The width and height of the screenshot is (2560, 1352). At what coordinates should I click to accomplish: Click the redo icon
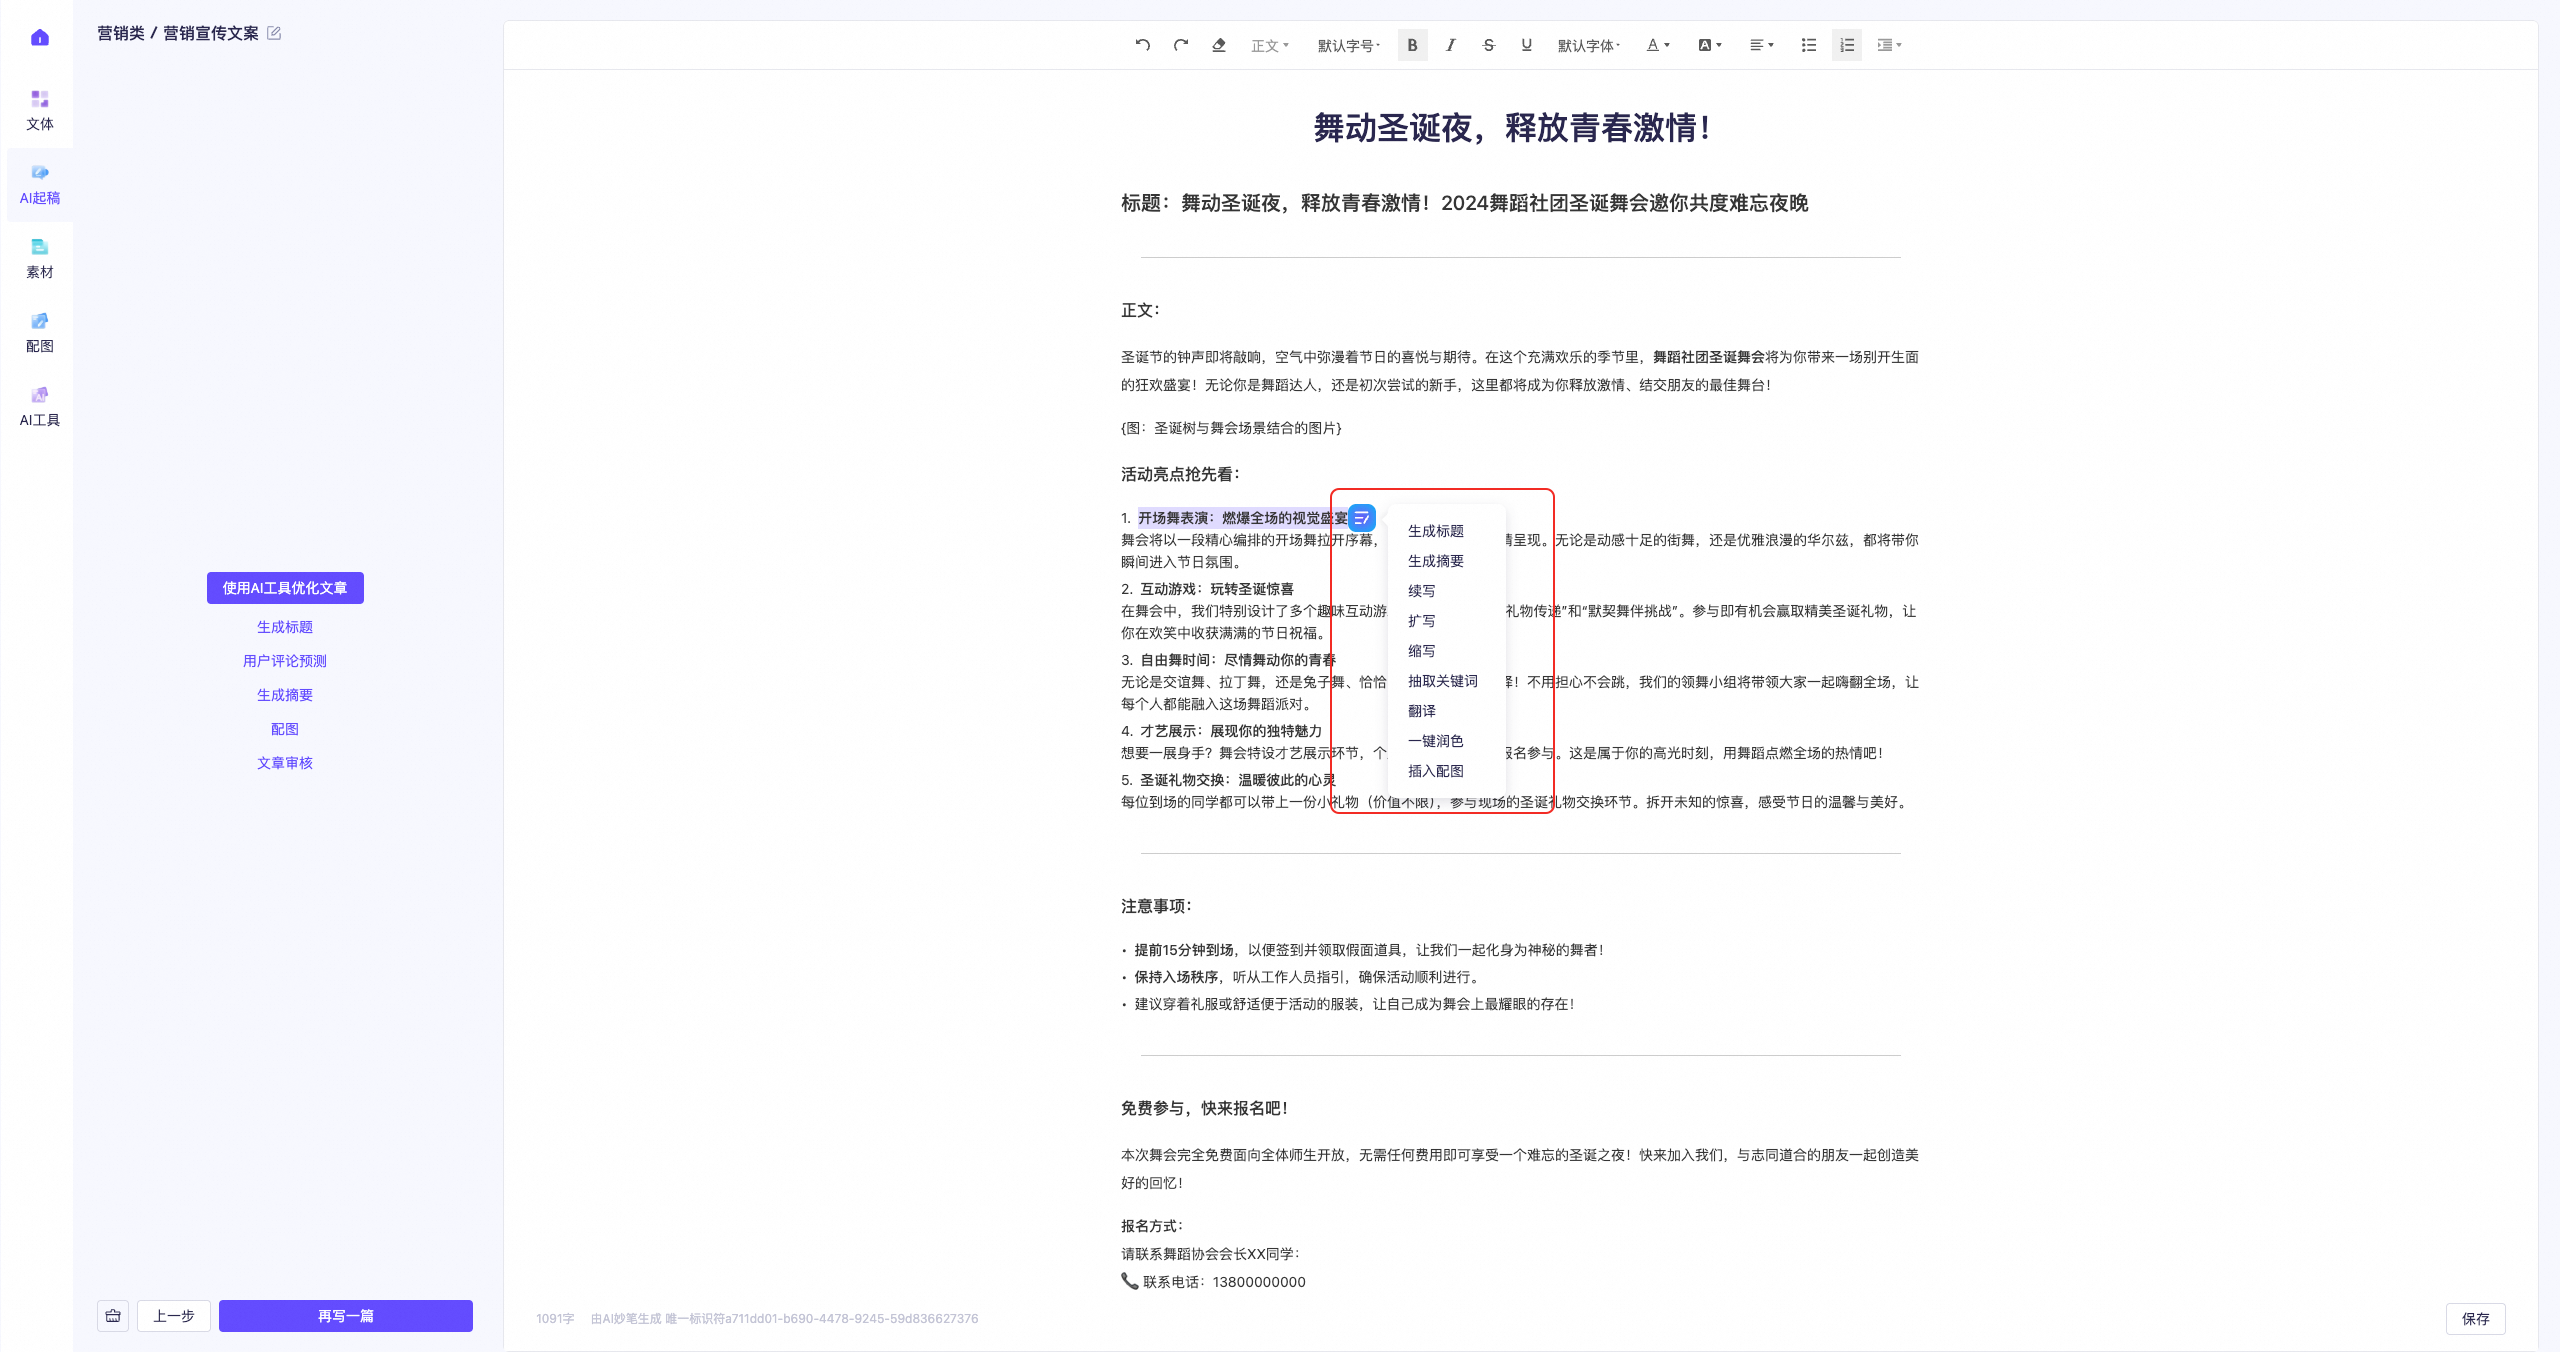click(1181, 45)
